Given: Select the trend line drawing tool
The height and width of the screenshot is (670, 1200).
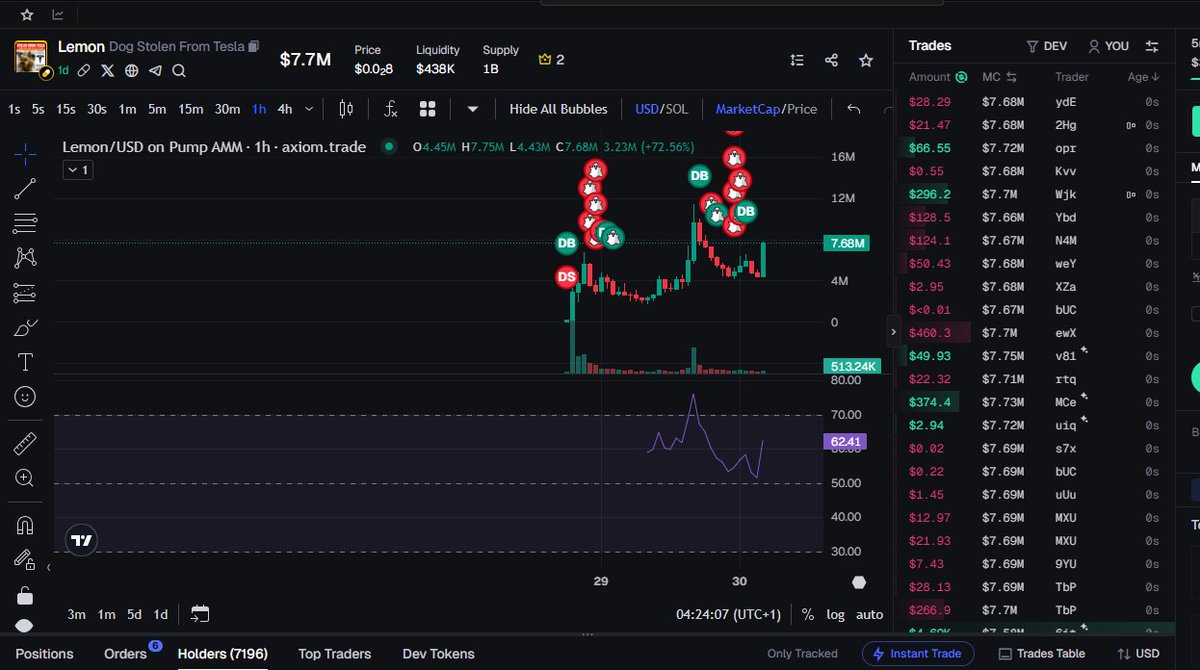Looking at the screenshot, I should click(x=26, y=187).
